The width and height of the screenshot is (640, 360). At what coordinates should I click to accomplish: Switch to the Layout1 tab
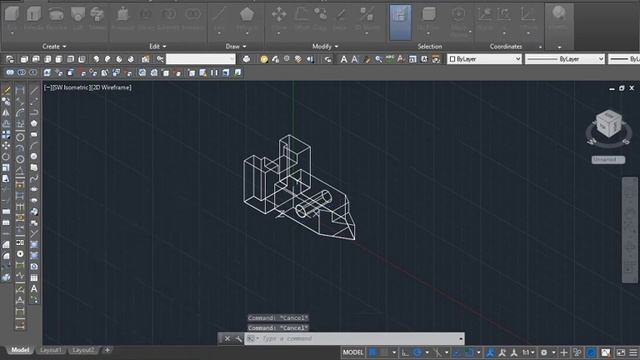pos(51,350)
